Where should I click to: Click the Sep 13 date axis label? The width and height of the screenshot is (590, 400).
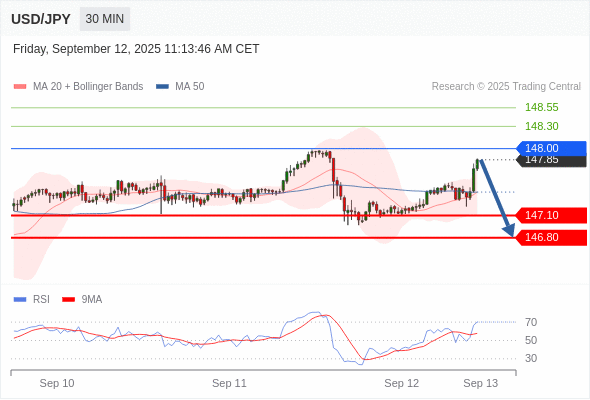pos(481,383)
